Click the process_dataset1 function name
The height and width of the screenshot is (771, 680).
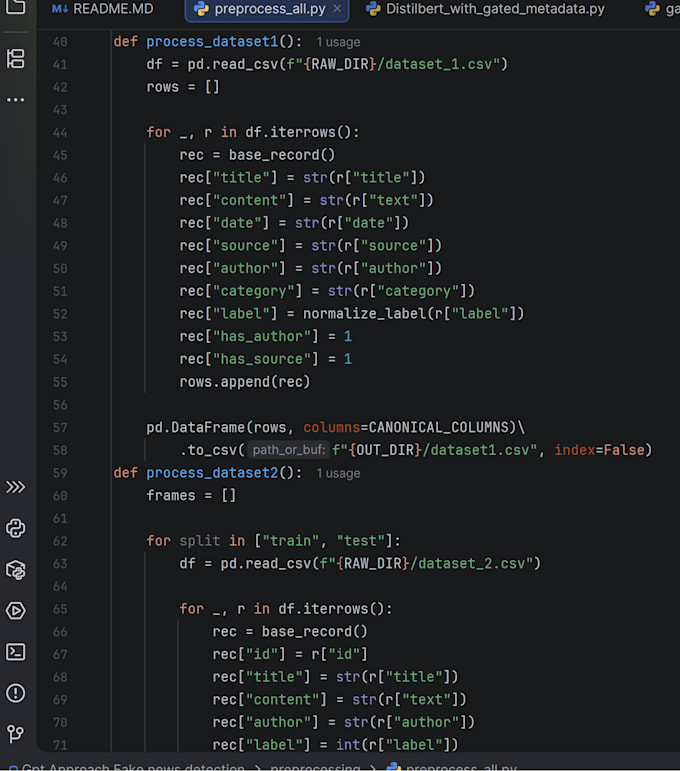pos(212,42)
